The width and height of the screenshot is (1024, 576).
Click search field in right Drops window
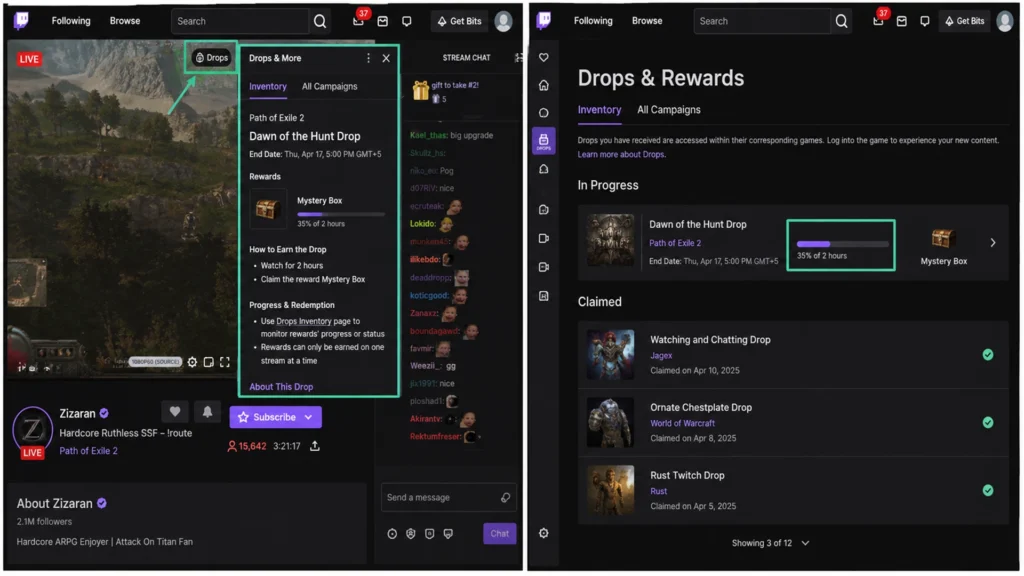(x=763, y=21)
